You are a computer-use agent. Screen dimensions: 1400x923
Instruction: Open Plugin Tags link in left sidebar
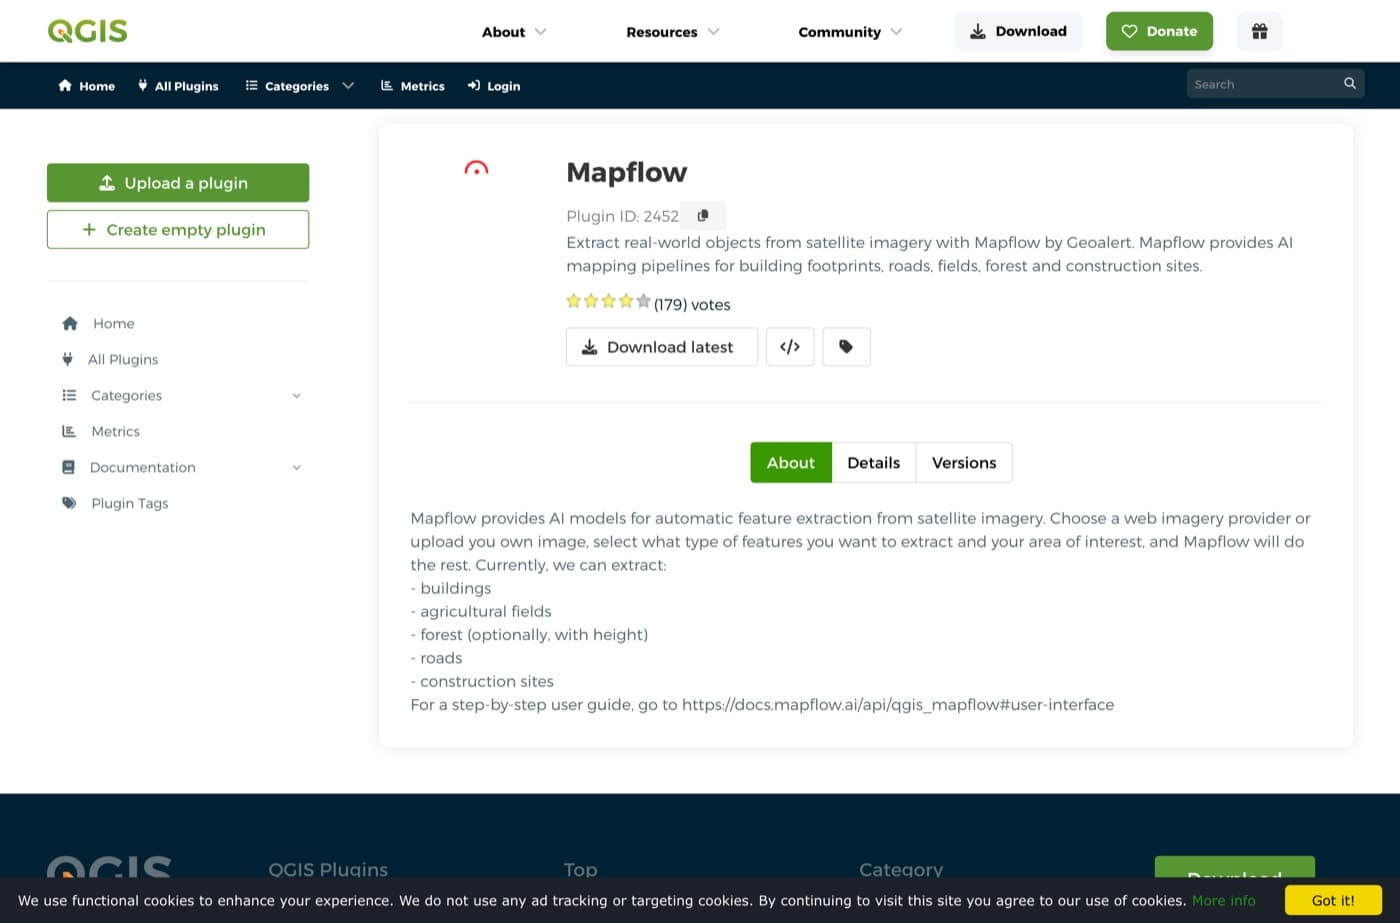[130, 503]
